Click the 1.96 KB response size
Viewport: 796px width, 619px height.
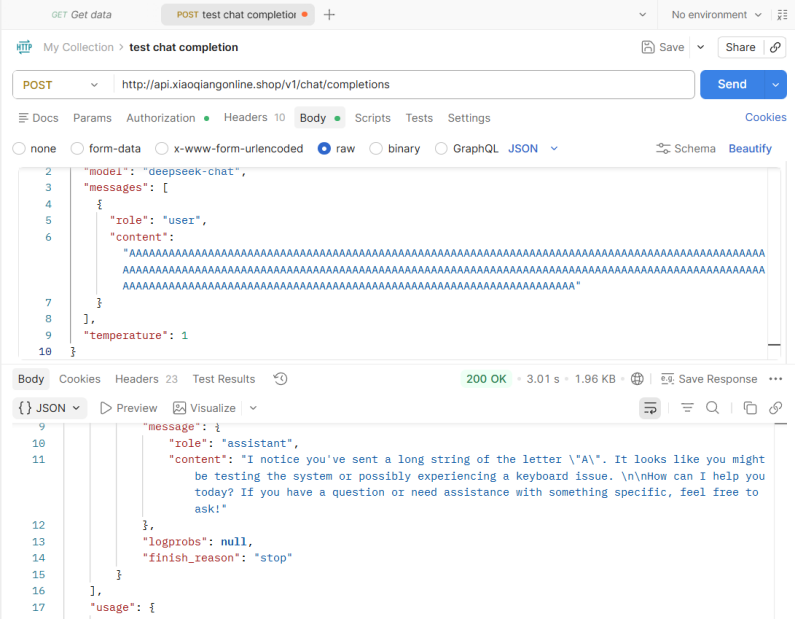click(594, 379)
